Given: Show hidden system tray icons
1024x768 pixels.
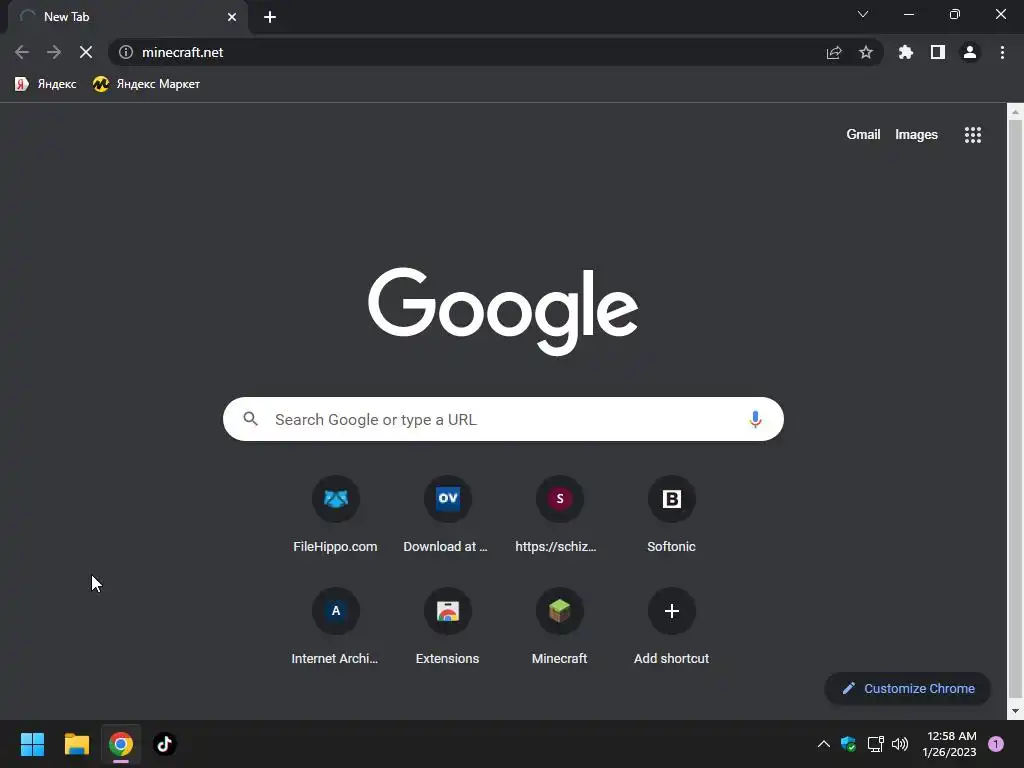Looking at the screenshot, I should [824, 744].
